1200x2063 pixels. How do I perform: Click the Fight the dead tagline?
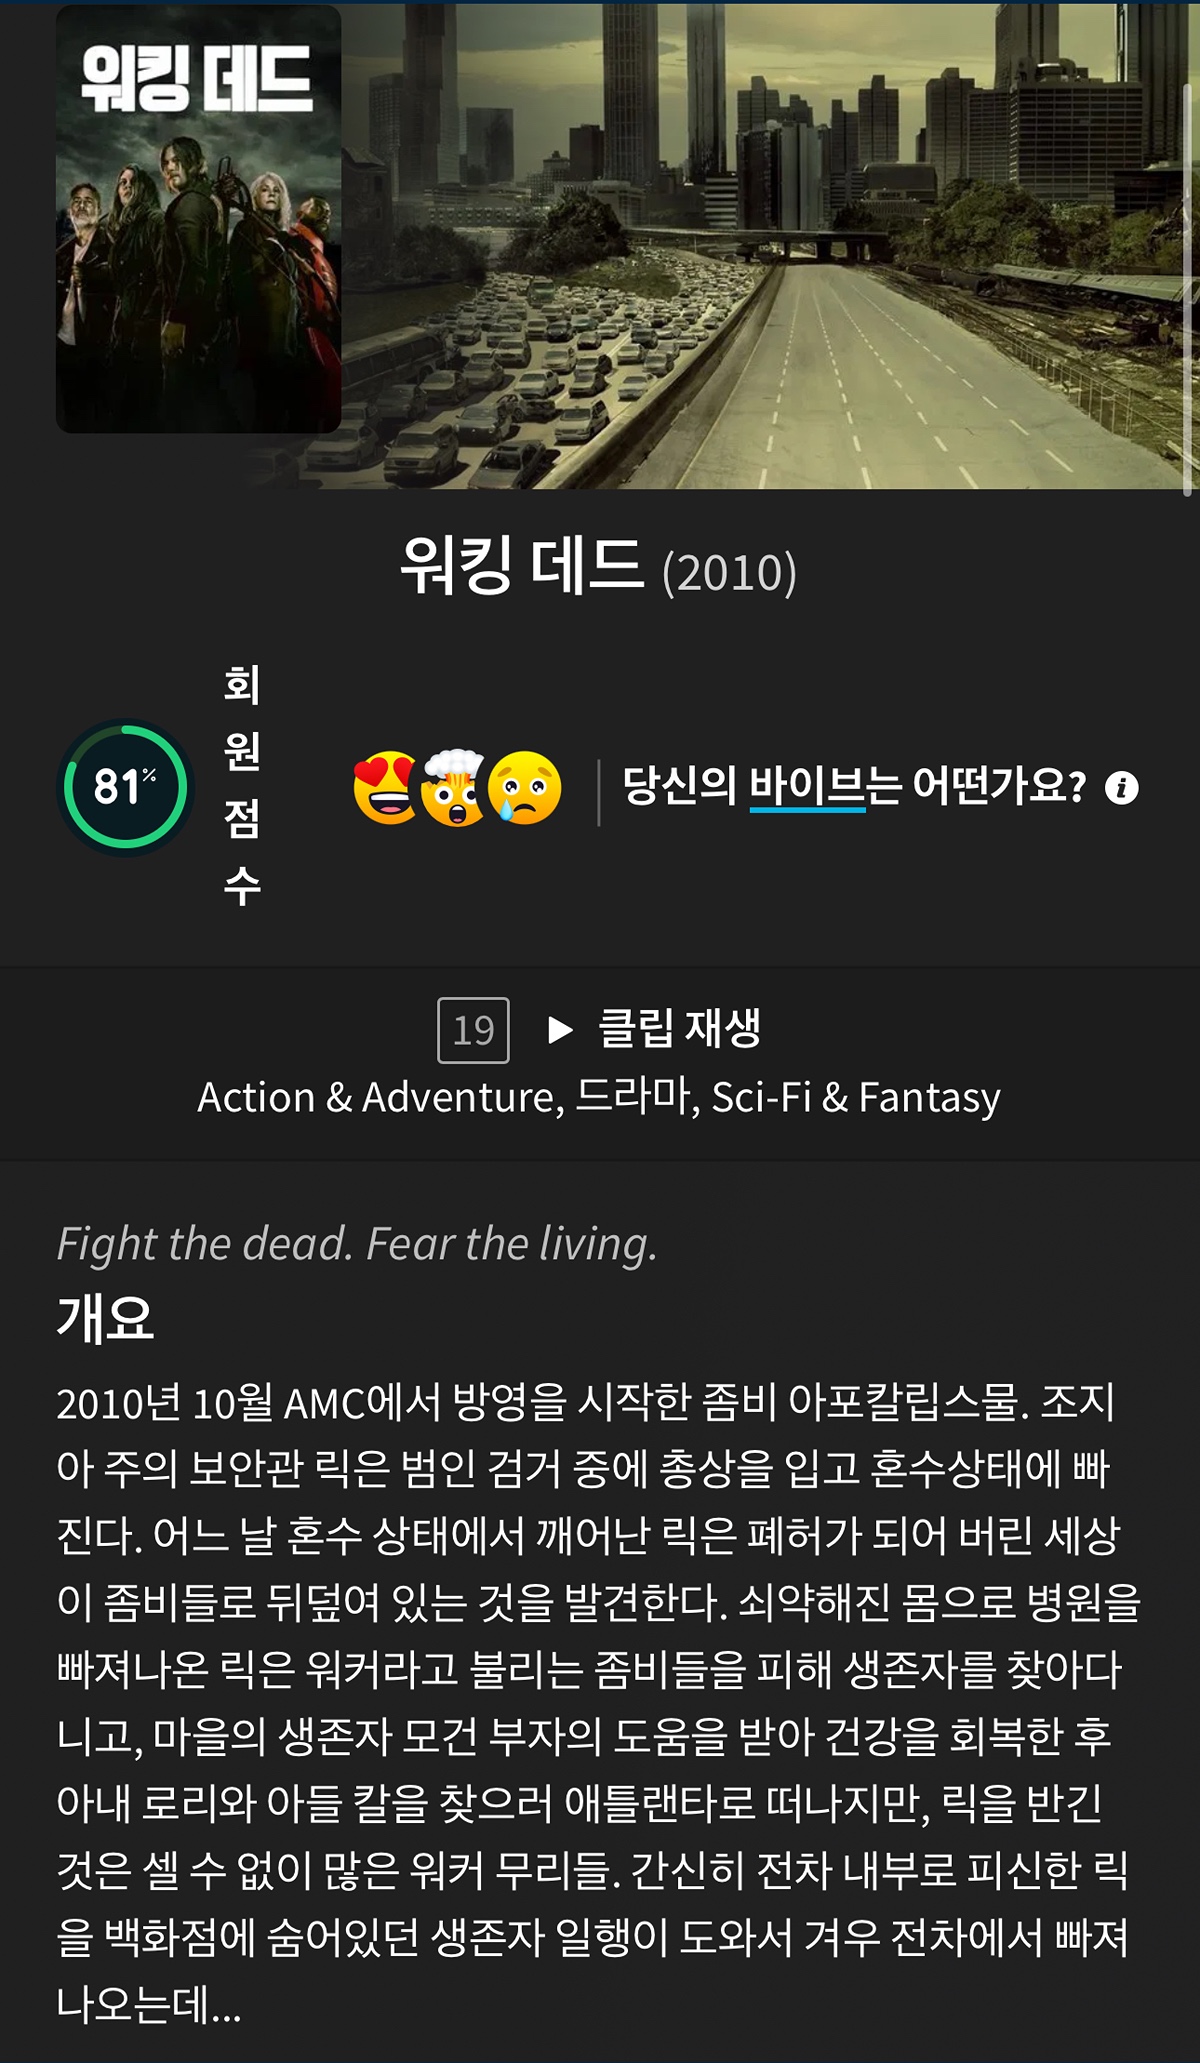point(357,1244)
